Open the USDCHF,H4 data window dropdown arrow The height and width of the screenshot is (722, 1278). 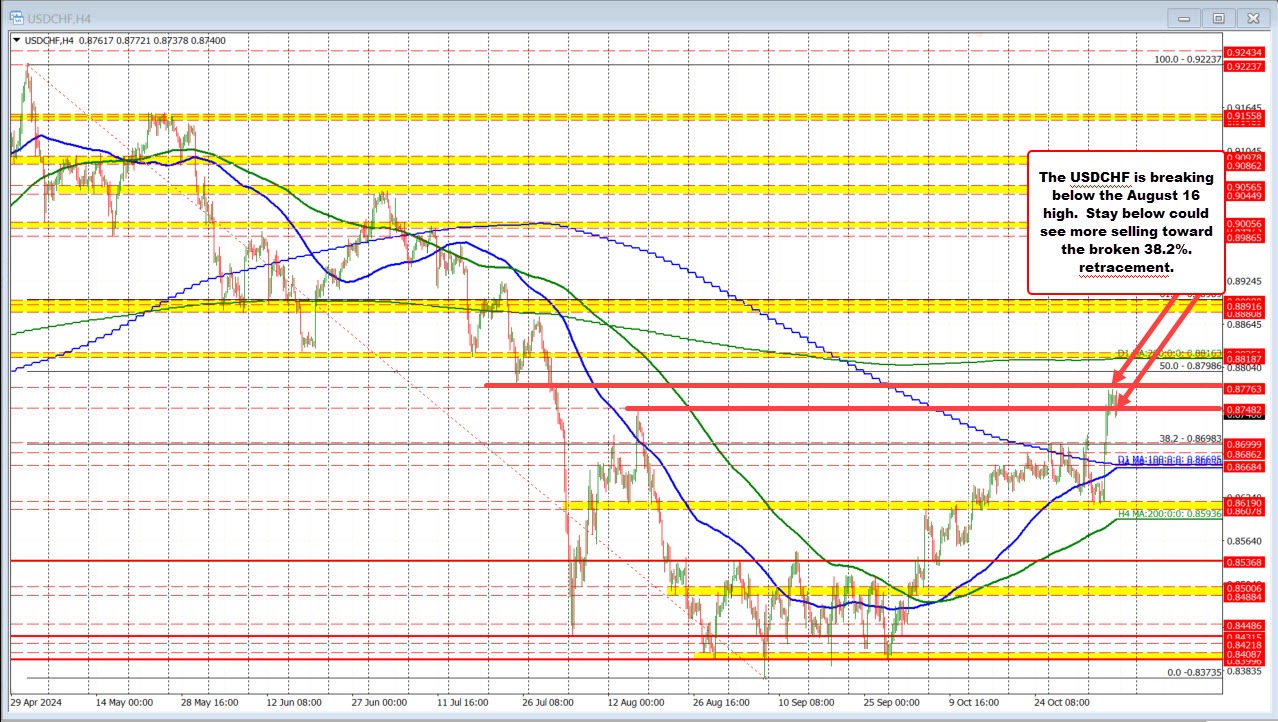16,41
